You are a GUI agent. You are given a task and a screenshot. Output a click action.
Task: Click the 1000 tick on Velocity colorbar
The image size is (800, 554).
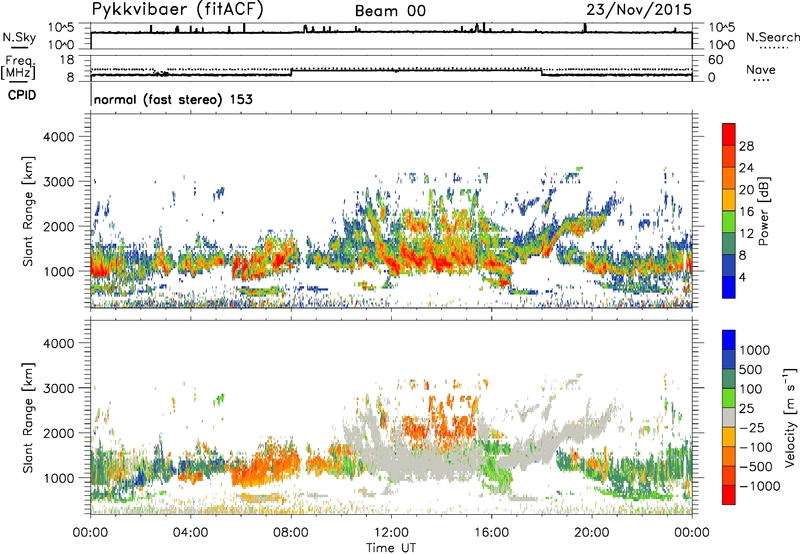point(755,350)
